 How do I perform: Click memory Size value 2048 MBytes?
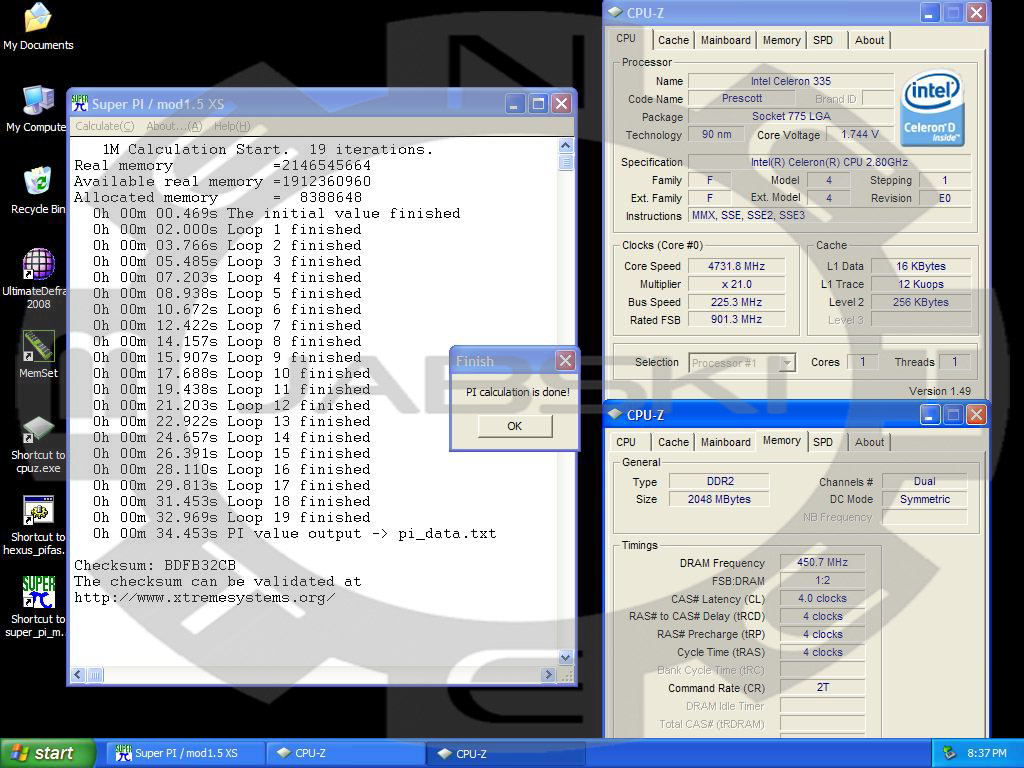coord(719,499)
